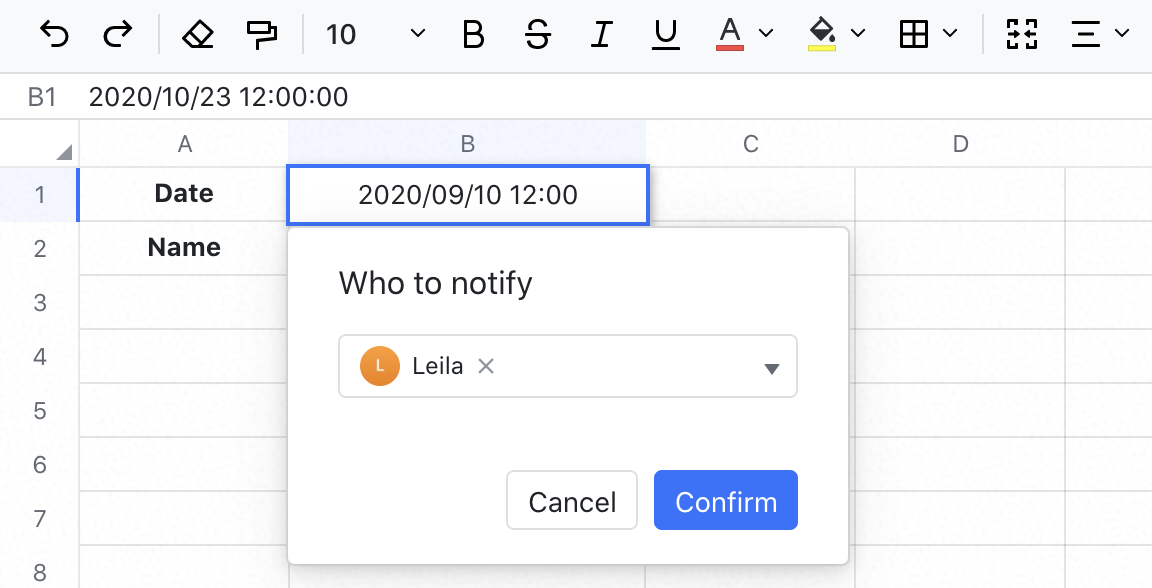Toggle underline formatting
The width and height of the screenshot is (1152, 588).
click(x=665, y=35)
